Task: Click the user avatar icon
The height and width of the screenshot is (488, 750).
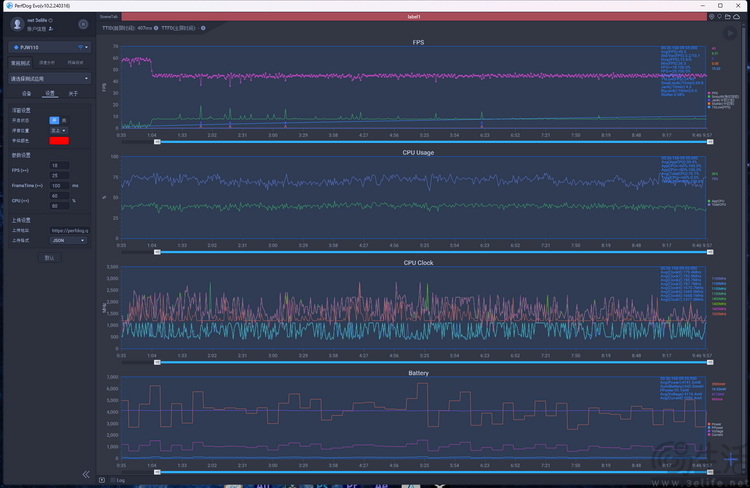Action: (17, 24)
